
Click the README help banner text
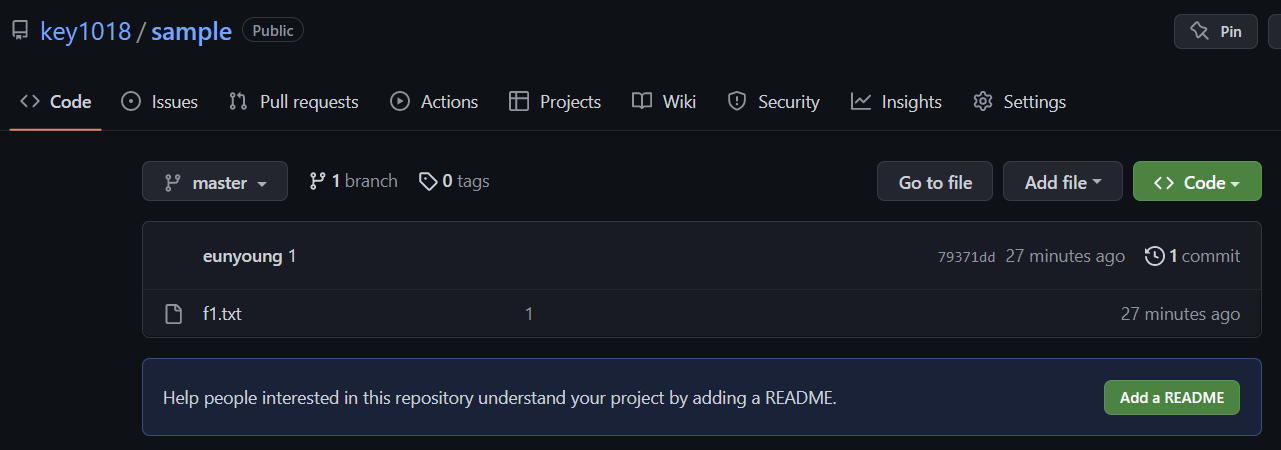[500, 398]
